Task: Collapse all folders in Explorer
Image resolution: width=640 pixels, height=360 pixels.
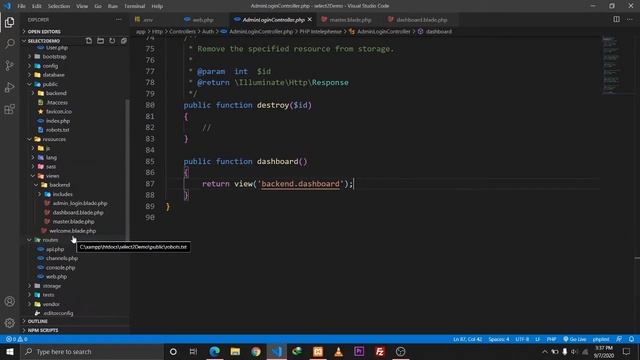Action: [x=124, y=41]
